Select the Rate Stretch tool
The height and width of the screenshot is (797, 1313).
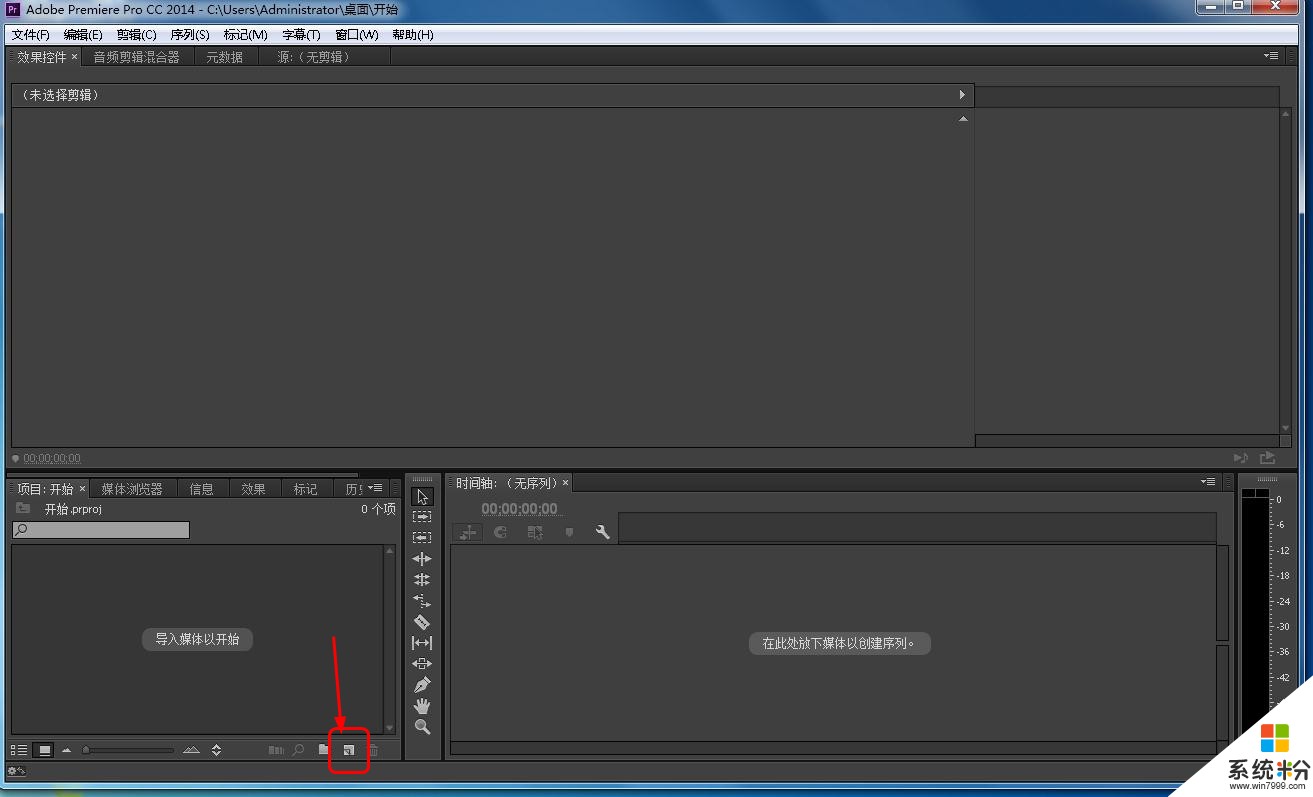(422, 601)
